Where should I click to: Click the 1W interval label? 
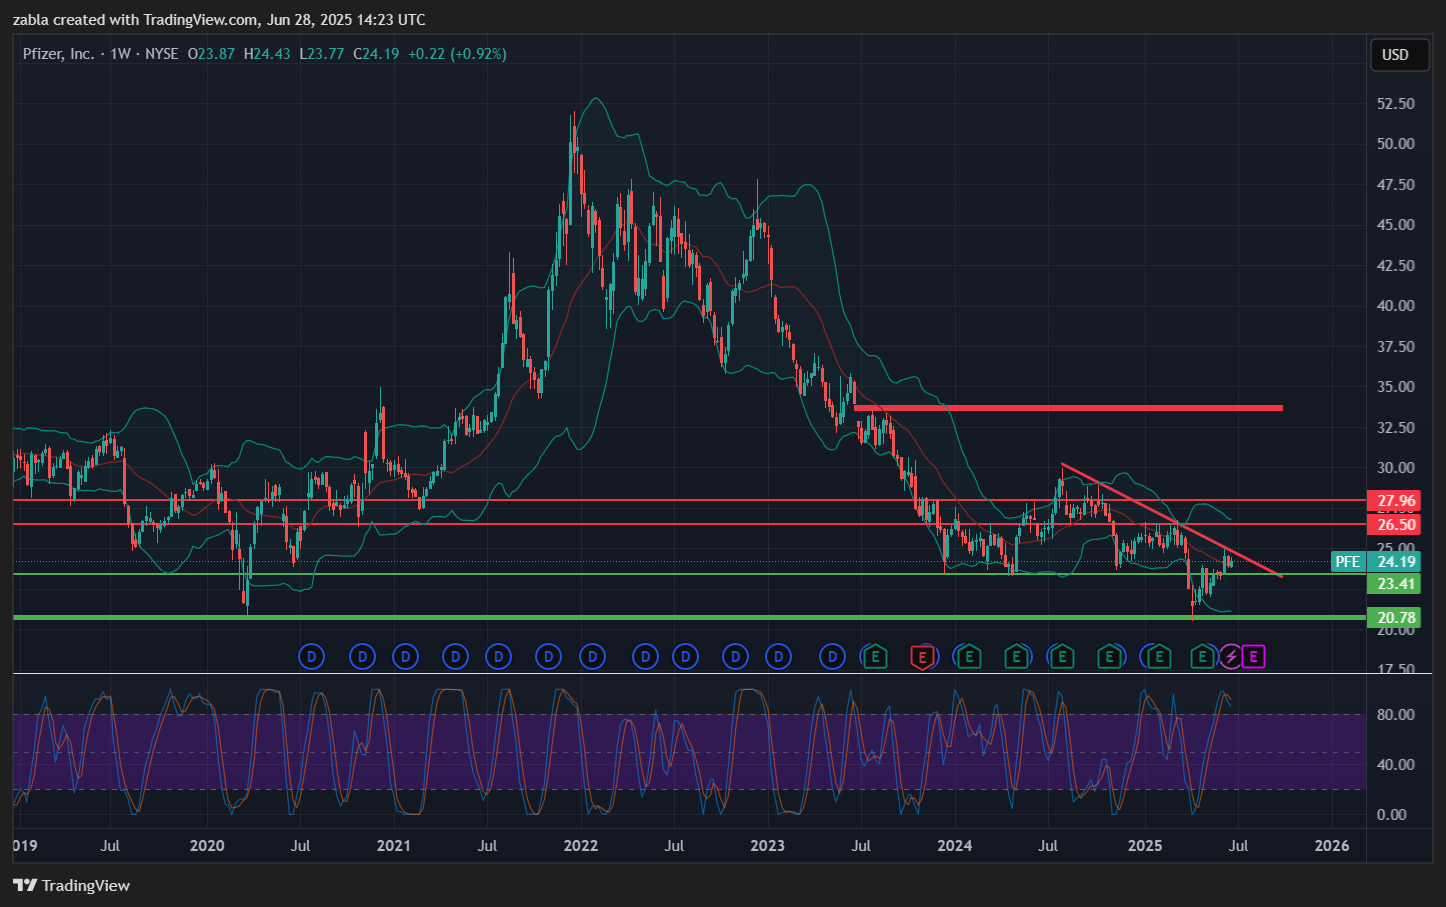pyautogui.click(x=120, y=54)
